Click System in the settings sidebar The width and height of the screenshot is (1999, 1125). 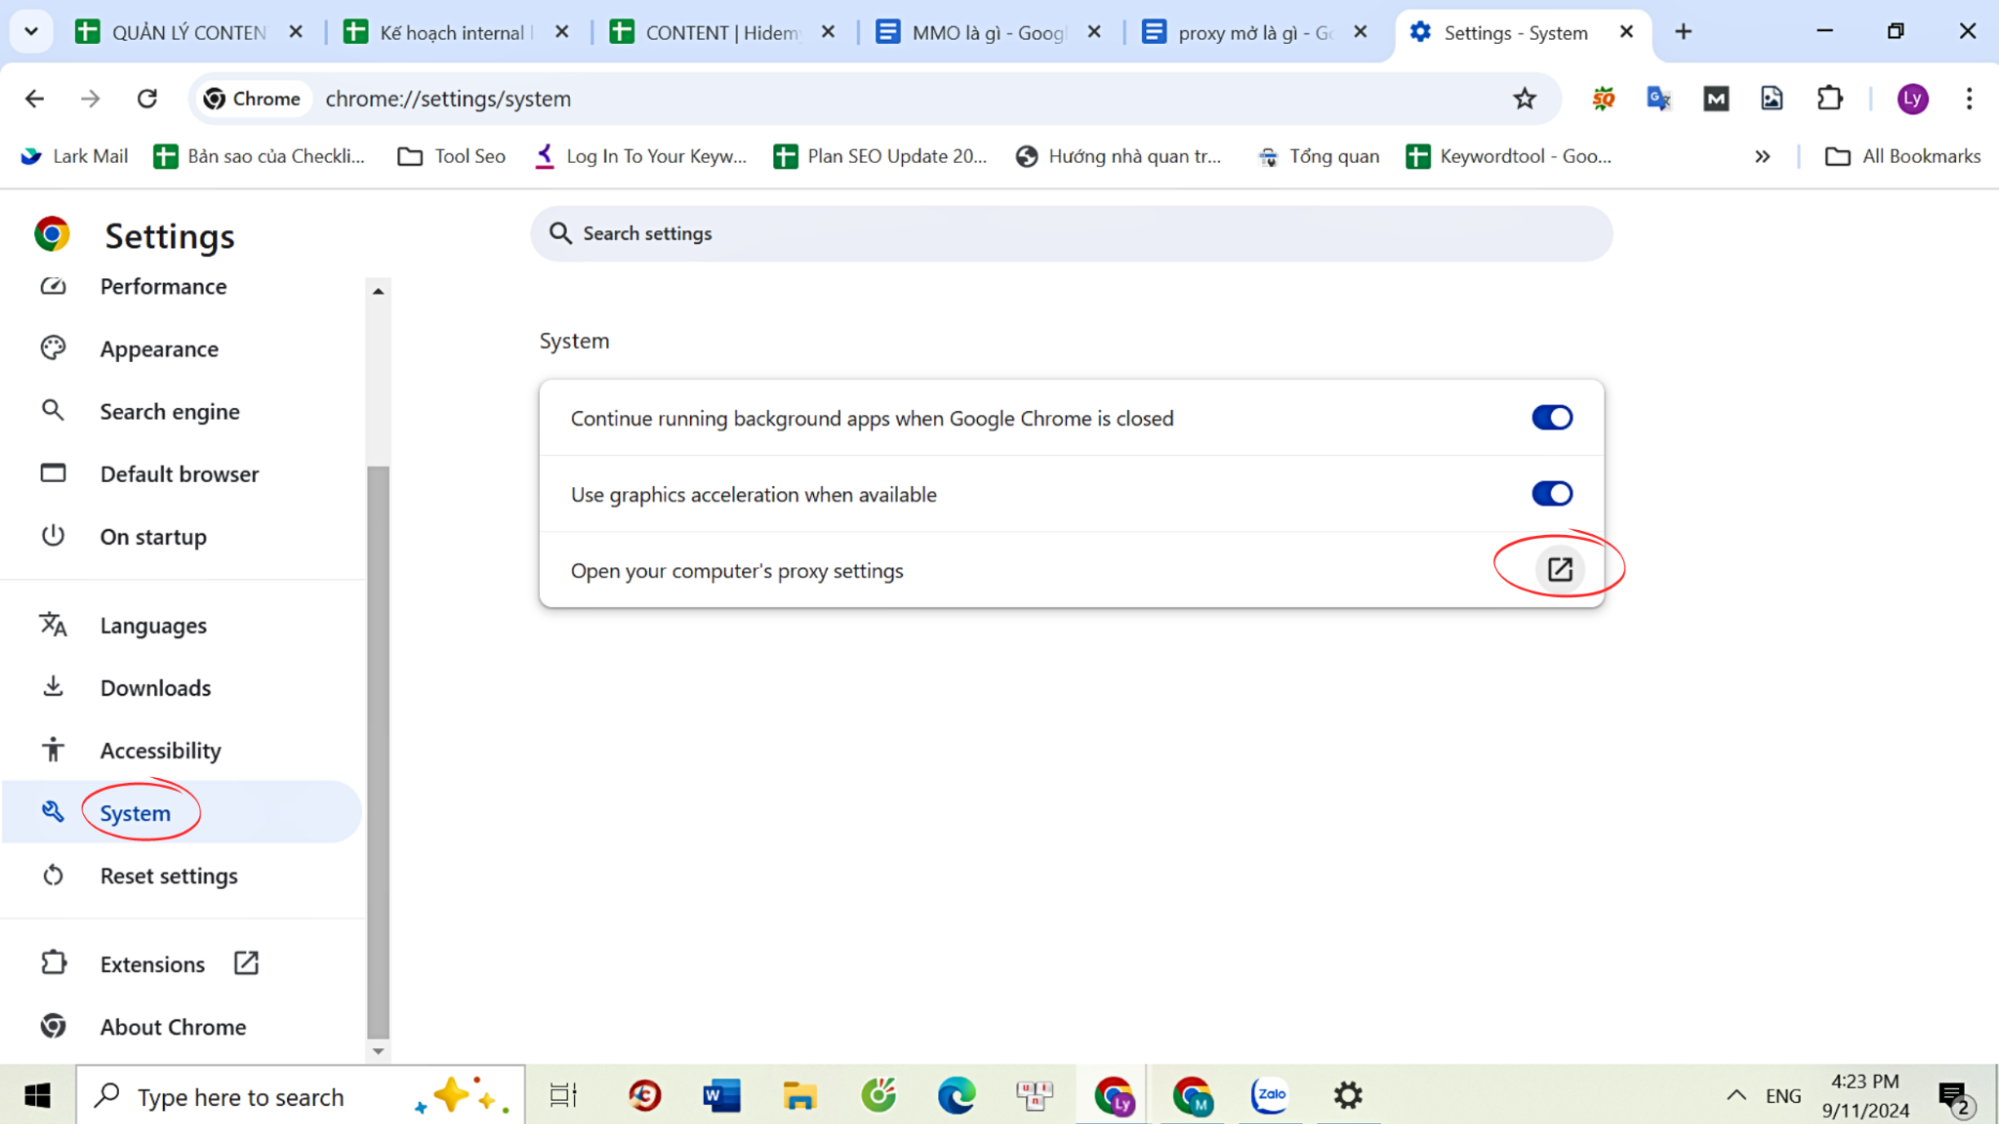[x=135, y=813]
